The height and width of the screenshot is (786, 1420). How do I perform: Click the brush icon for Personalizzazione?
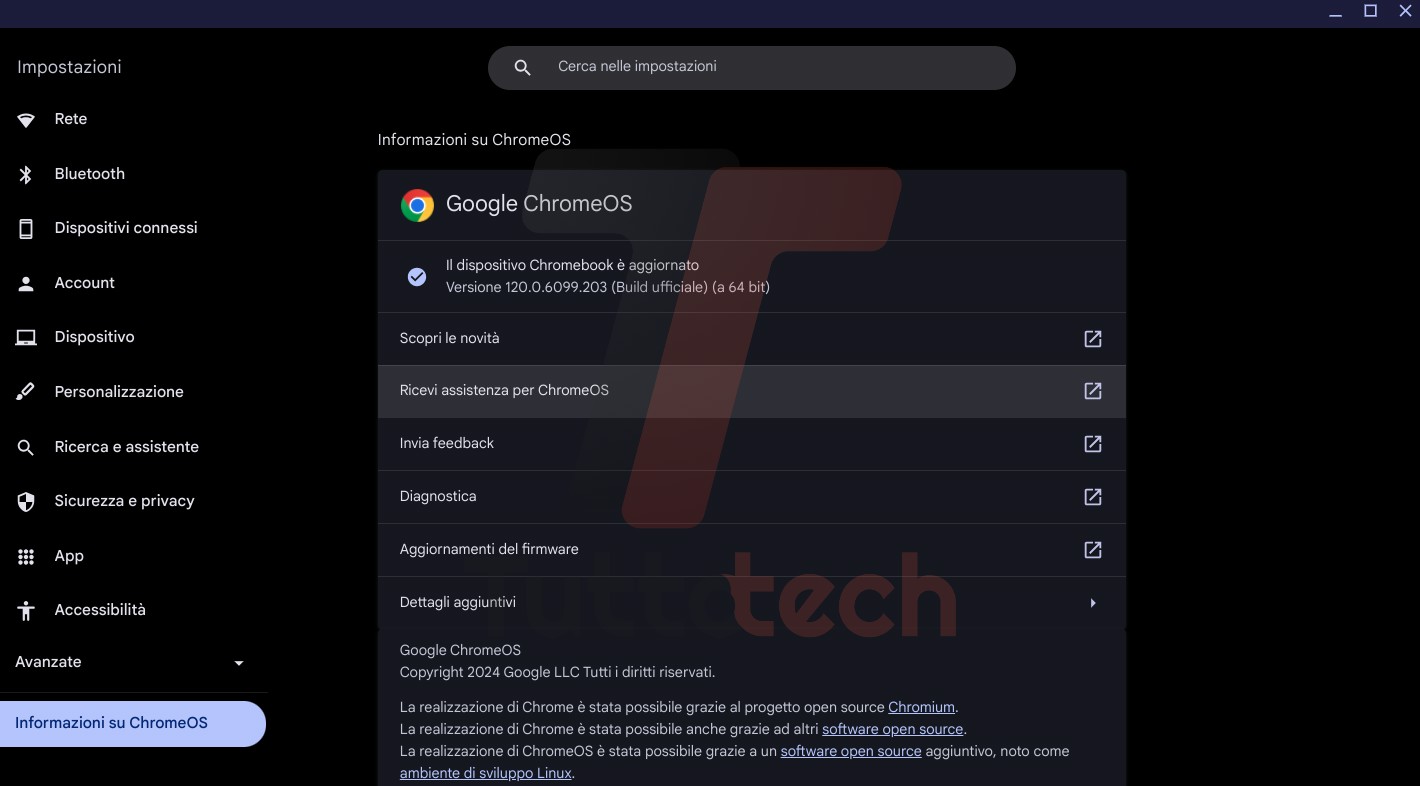point(26,392)
